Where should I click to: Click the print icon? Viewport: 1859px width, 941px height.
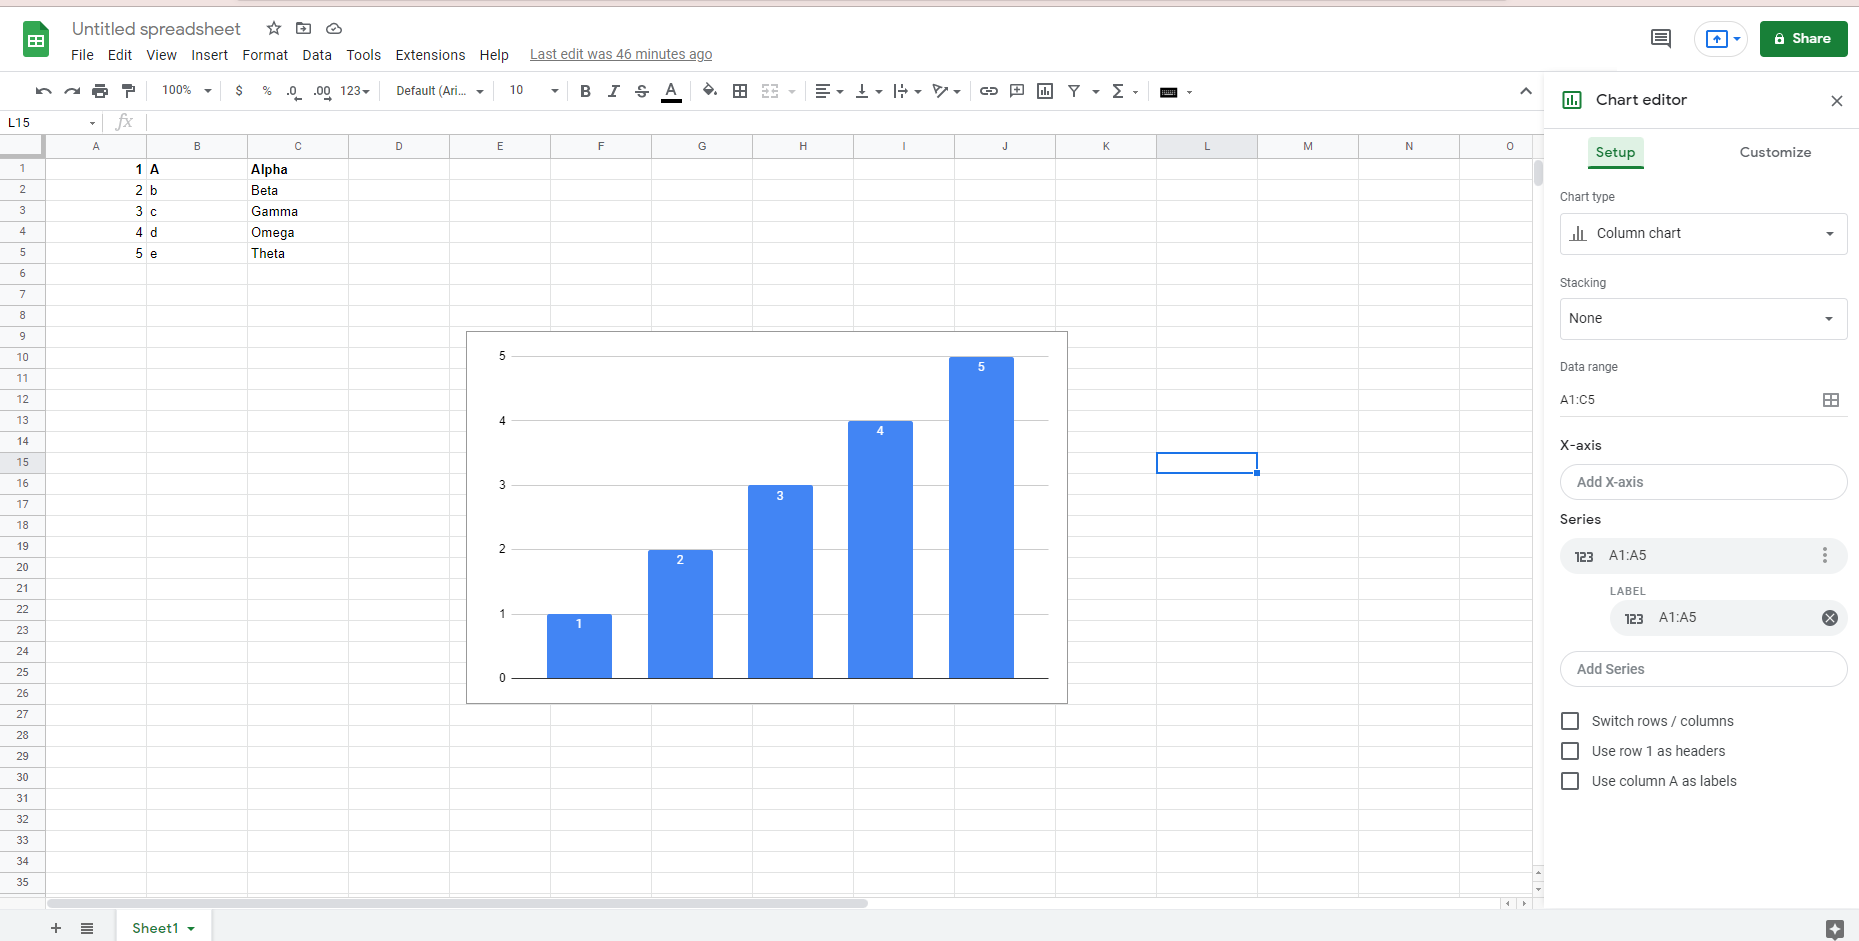[100, 91]
